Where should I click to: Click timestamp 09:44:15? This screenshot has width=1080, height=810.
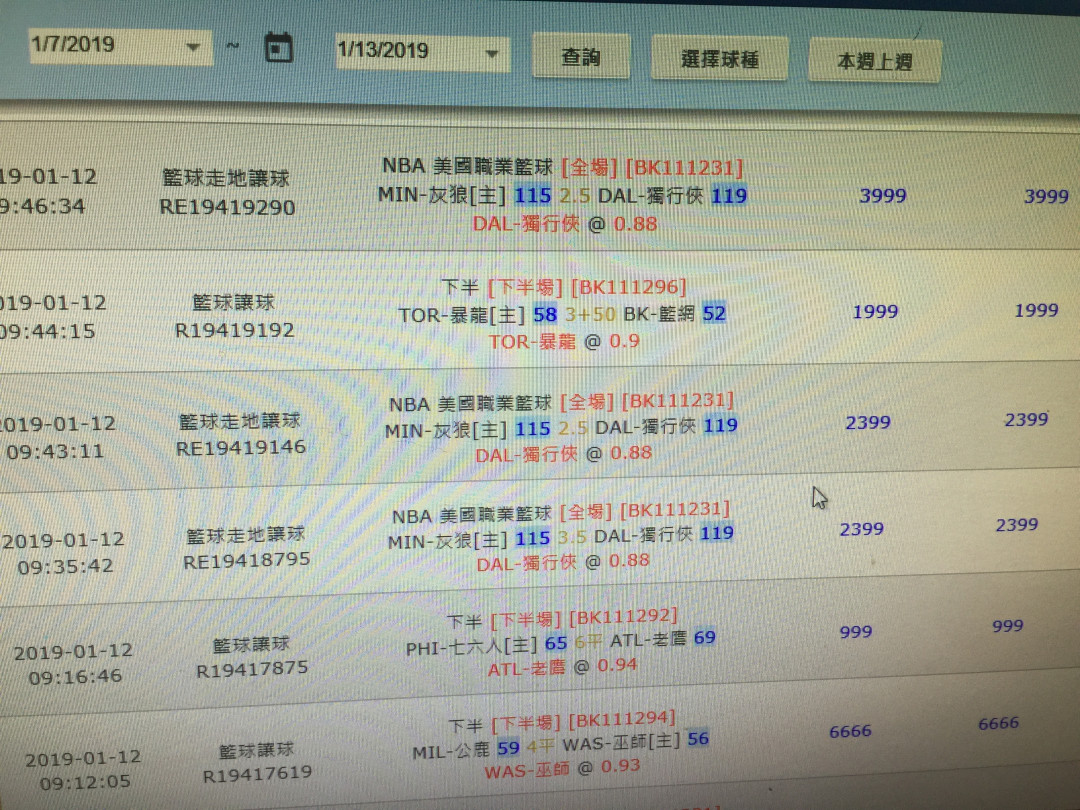[x=48, y=331]
